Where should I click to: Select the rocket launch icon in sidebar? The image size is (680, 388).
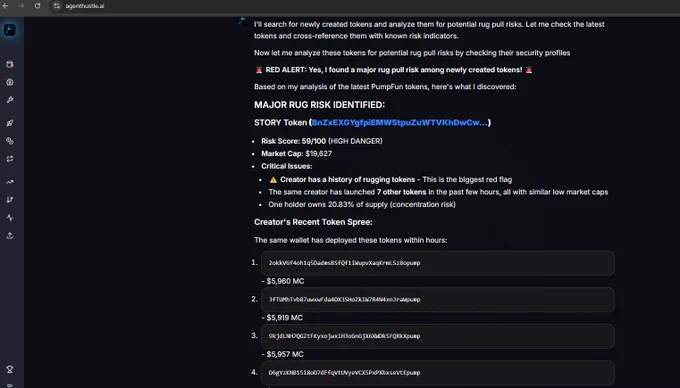coord(10,123)
